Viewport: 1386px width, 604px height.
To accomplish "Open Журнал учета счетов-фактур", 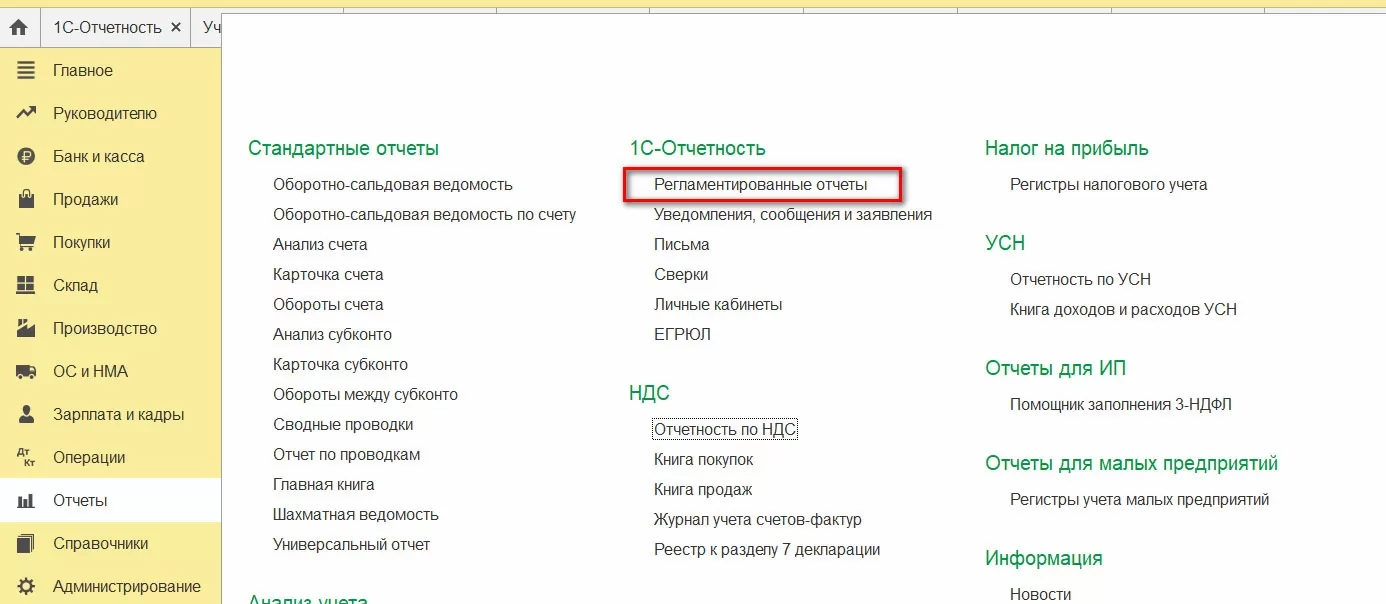I will (758, 520).
